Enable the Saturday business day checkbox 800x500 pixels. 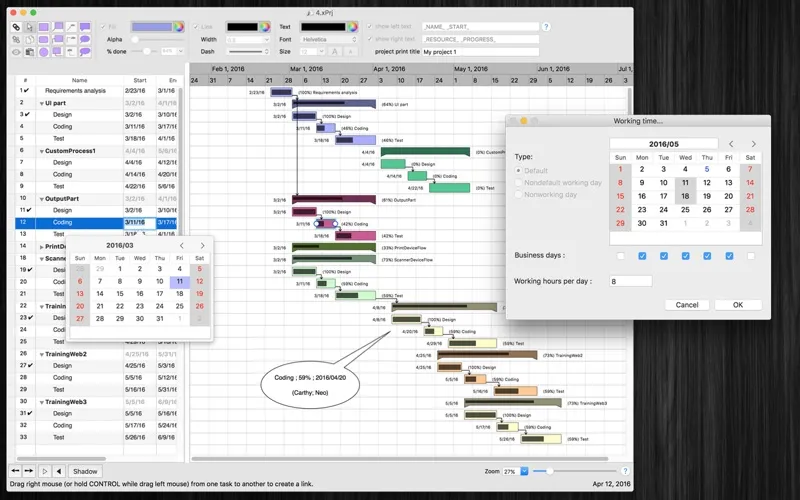coord(751,256)
